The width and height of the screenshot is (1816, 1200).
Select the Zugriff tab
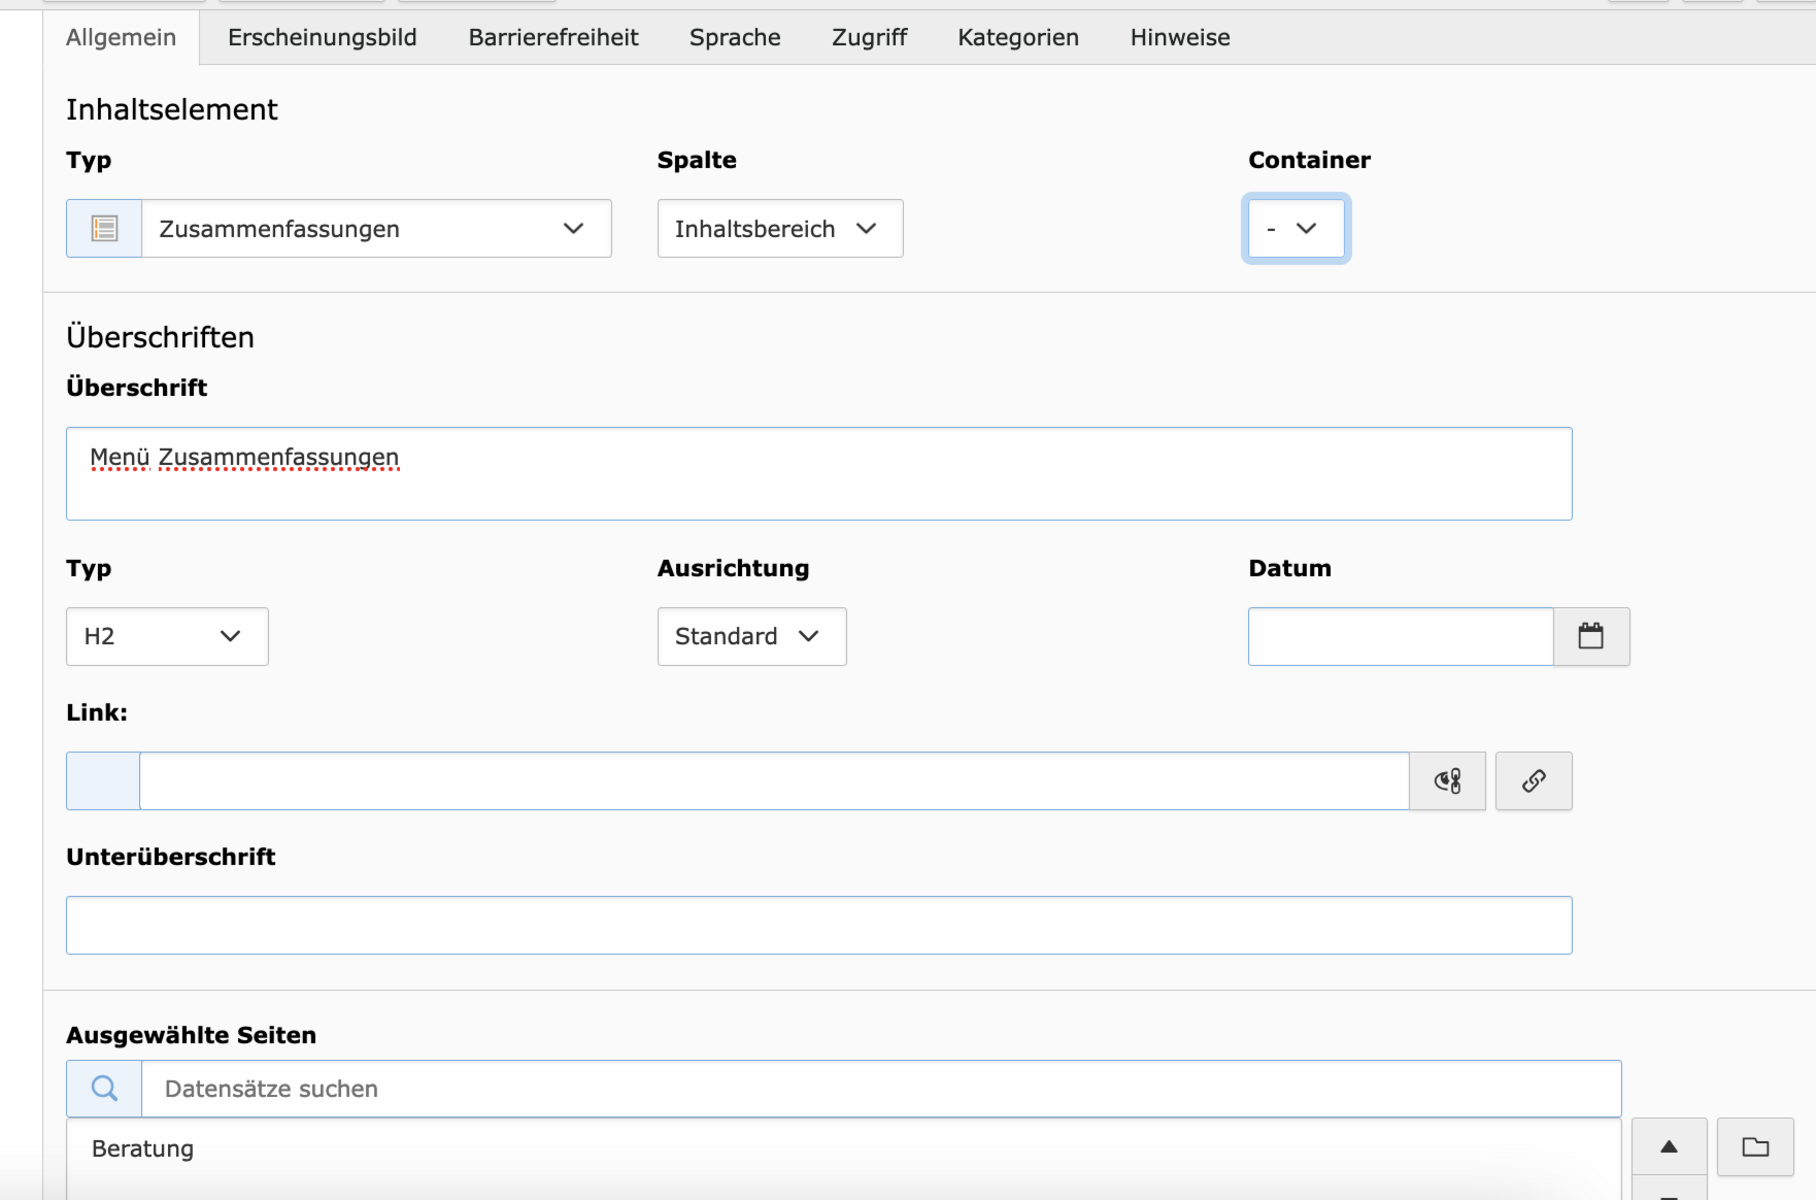pyautogui.click(x=869, y=38)
